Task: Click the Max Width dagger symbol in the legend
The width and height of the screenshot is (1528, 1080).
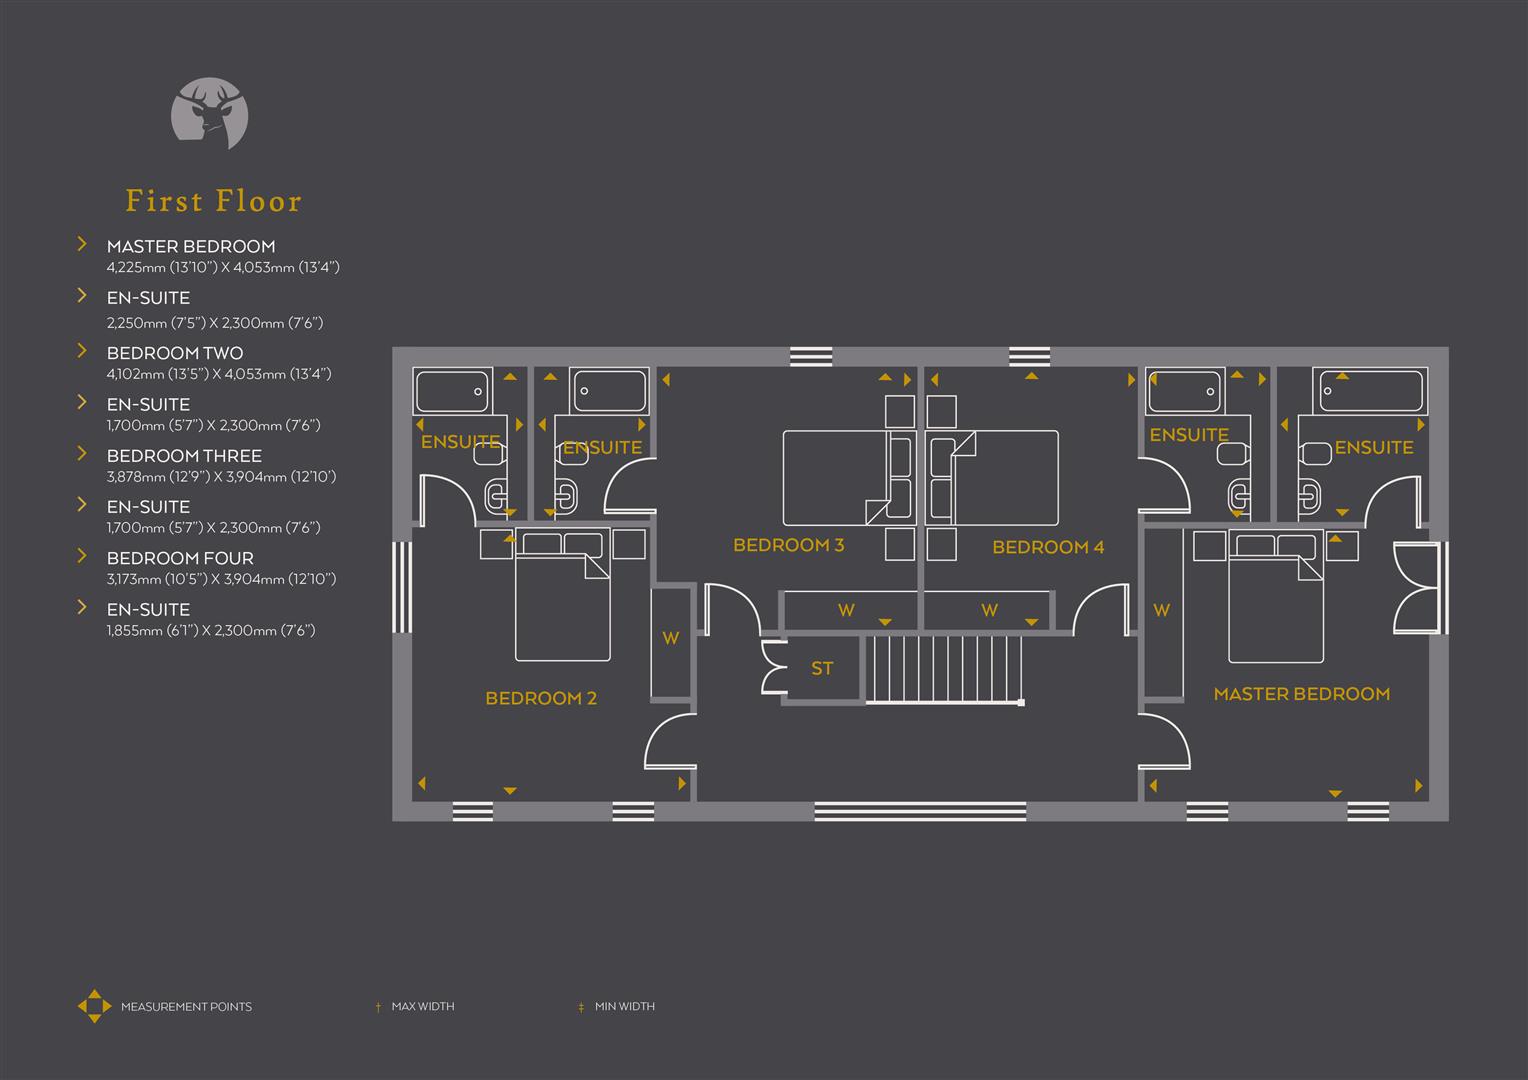Action: (x=378, y=1006)
